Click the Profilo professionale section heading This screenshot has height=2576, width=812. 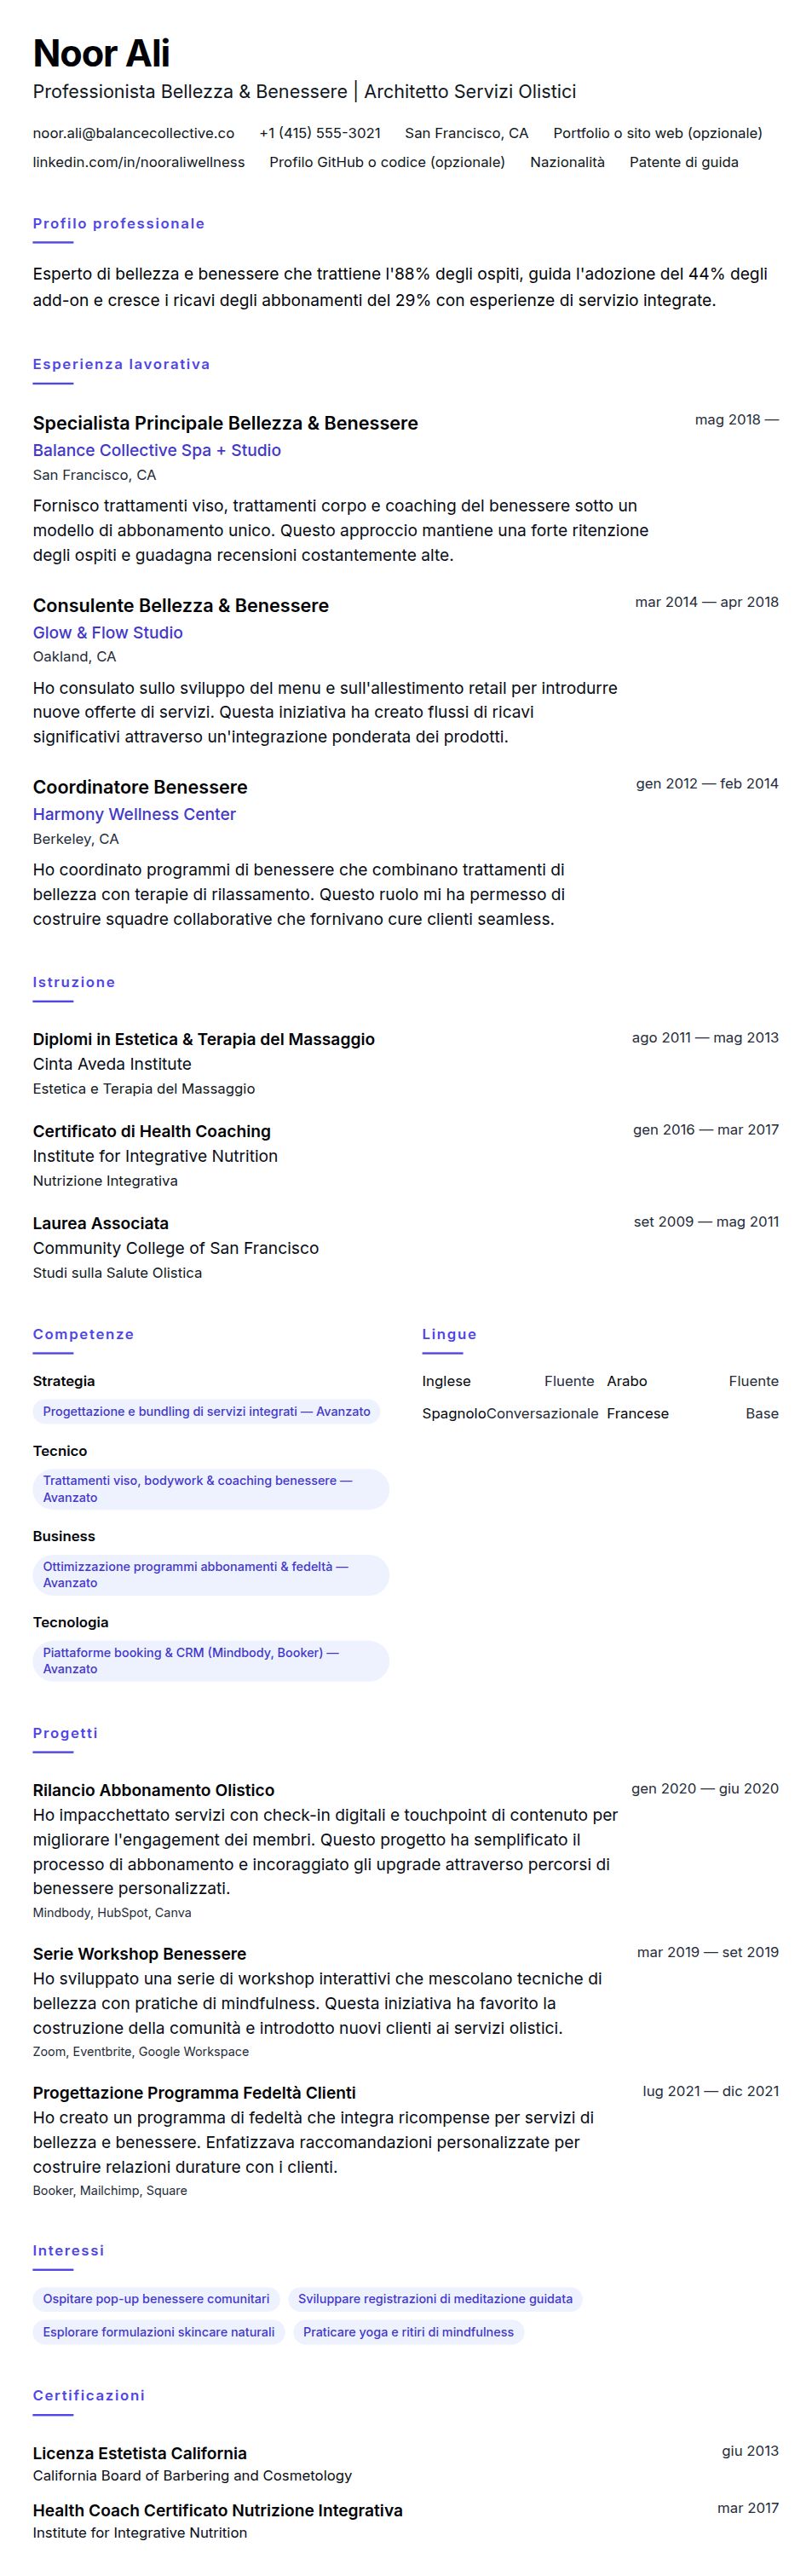coord(119,224)
